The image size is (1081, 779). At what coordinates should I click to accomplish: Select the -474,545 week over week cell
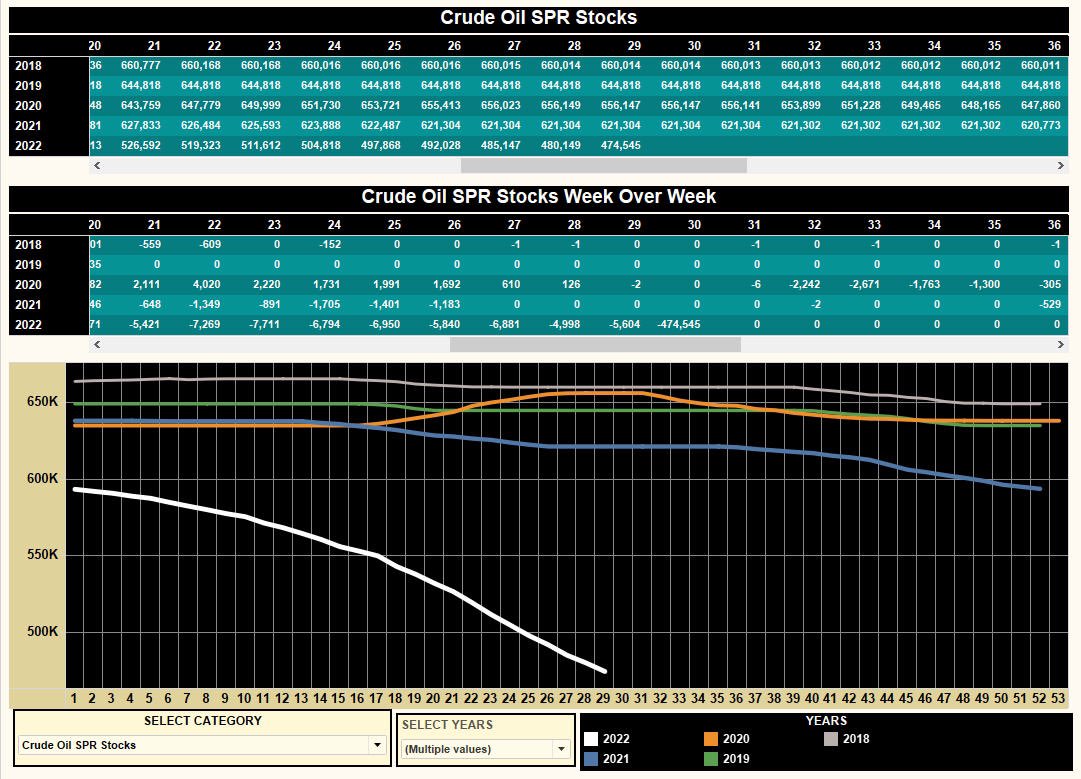coord(678,324)
